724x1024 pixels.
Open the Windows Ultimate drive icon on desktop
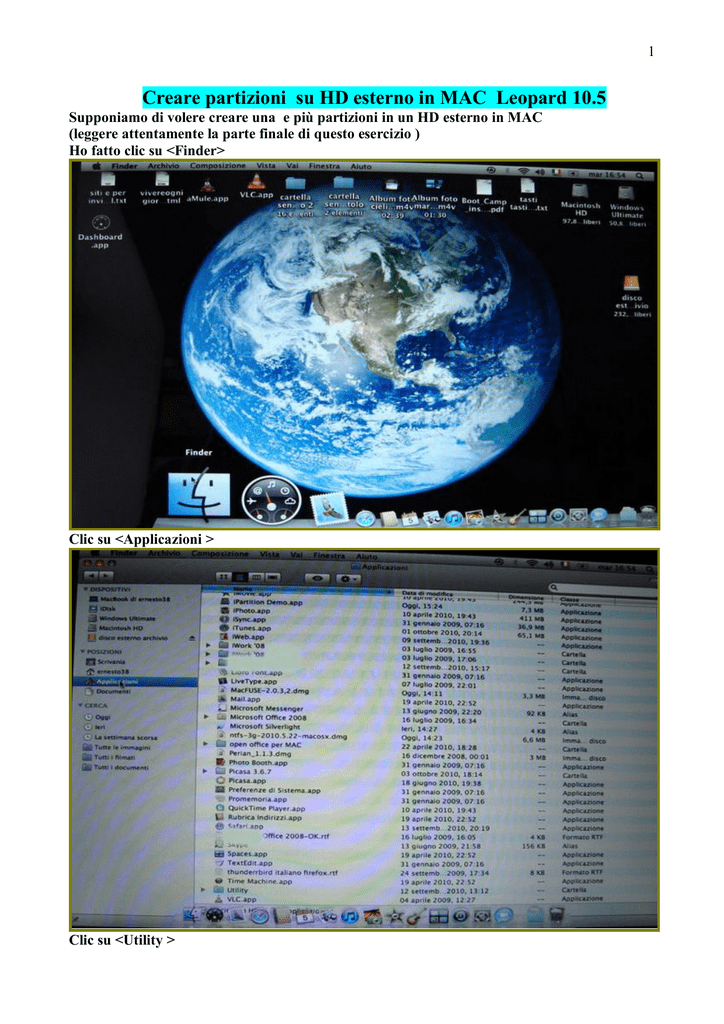(x=627, y=206)
